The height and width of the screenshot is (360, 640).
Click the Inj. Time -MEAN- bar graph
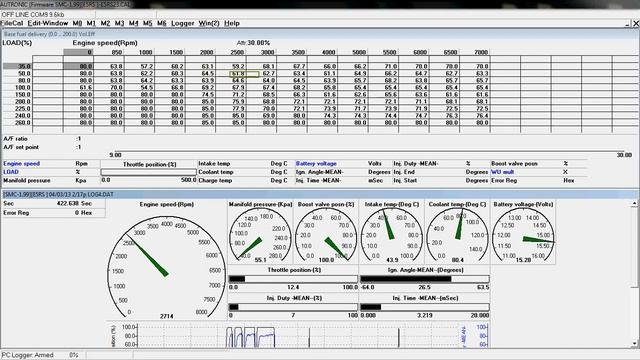[424, 307]
